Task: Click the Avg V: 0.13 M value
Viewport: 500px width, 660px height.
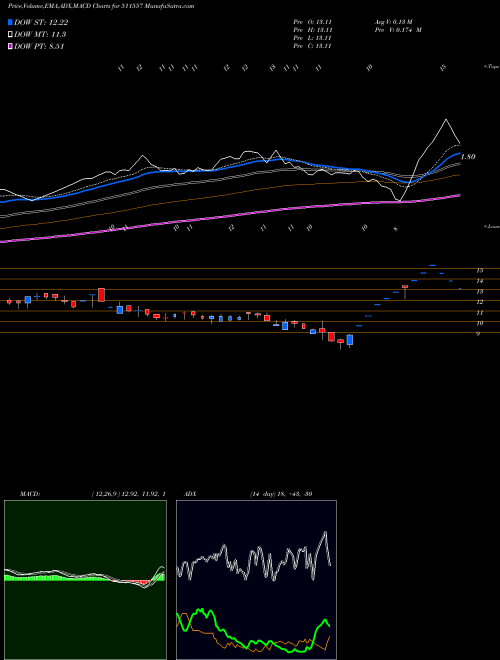Action: click(395, 22)
